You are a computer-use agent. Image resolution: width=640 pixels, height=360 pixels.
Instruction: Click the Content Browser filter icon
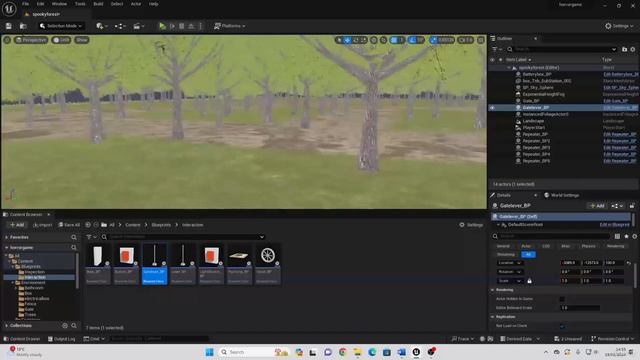coord(91,237)
